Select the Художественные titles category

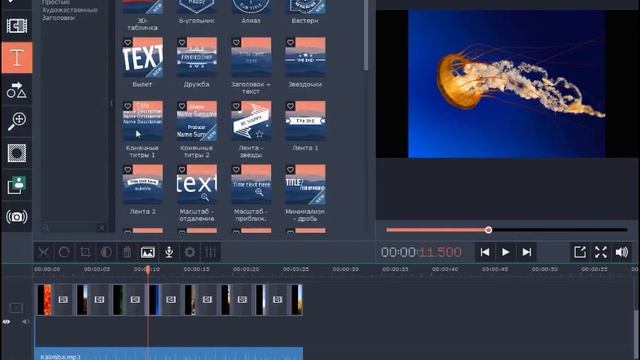(70, 10)
